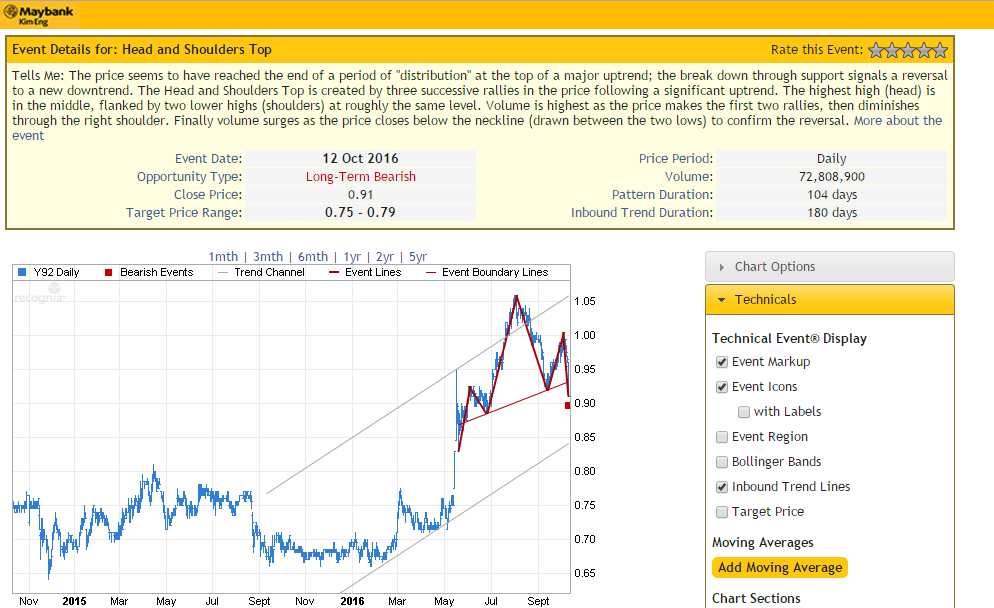Click the Price Period Daily value
This screenshot has width=994, height=608.
pos(832,158)
